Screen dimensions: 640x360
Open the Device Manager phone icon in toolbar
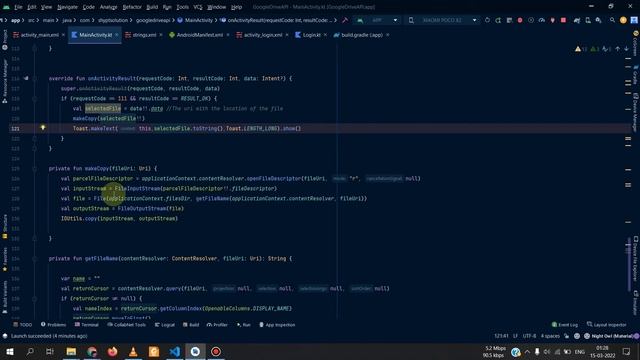(x=588, y=20)
